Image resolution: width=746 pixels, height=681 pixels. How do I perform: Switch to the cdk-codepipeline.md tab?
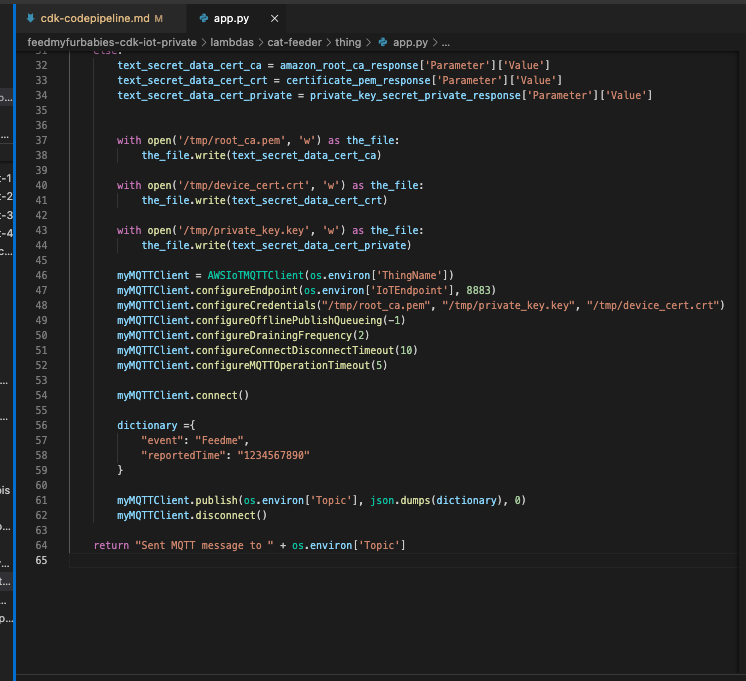[x=95, y=19]
